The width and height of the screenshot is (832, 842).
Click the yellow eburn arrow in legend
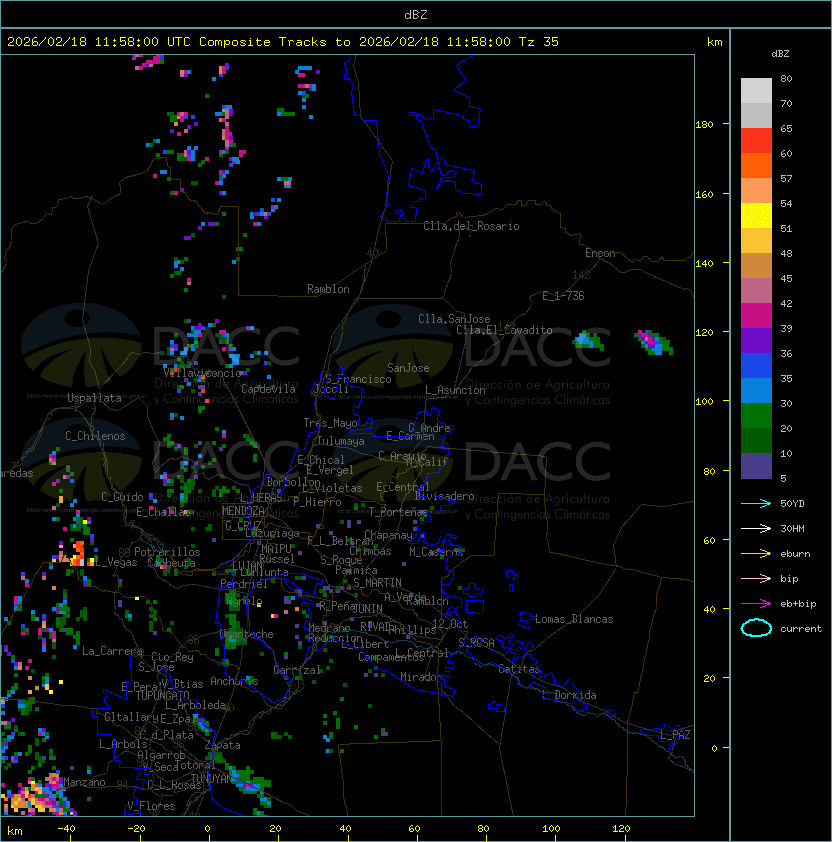tap(756, 554)
